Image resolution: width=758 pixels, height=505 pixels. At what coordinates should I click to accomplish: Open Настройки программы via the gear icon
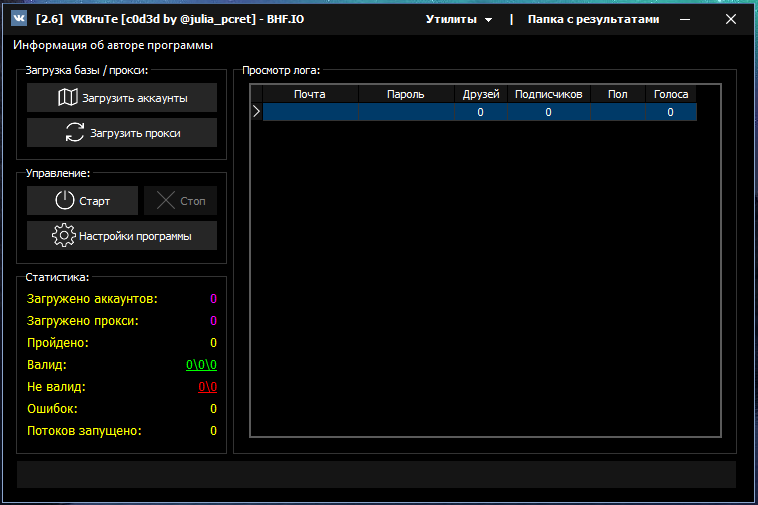[x=64, y=235]
